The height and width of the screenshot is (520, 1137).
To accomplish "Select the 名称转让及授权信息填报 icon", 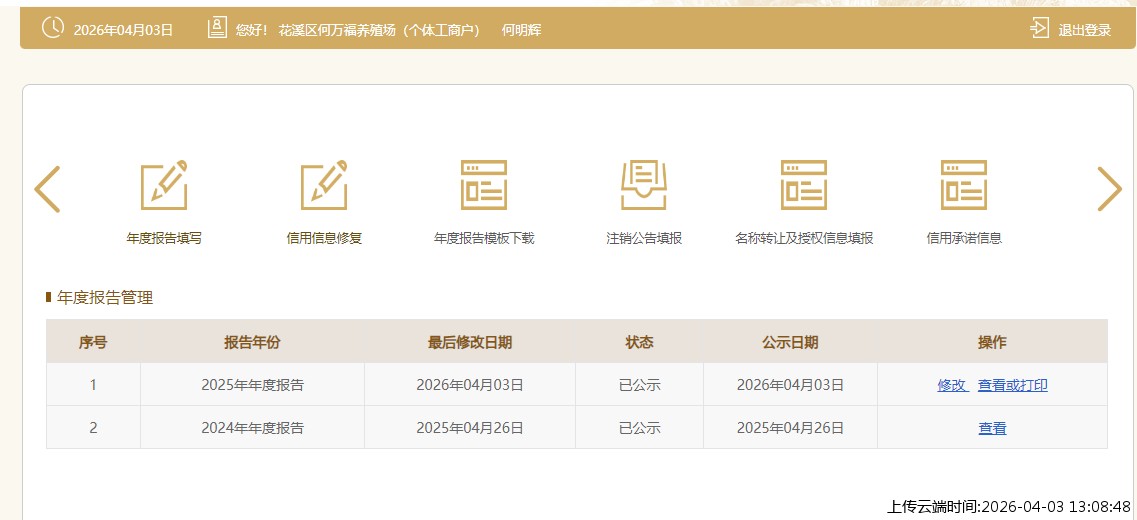I will click(x=804, y=185).
